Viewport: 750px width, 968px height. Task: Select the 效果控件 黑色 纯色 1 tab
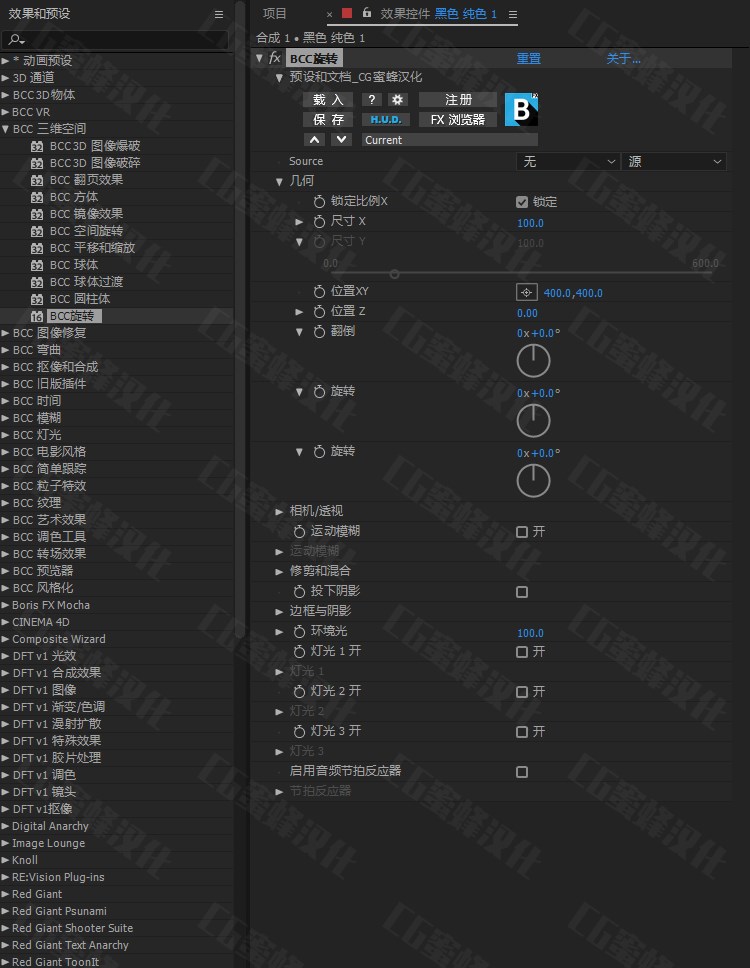[438, 14]
